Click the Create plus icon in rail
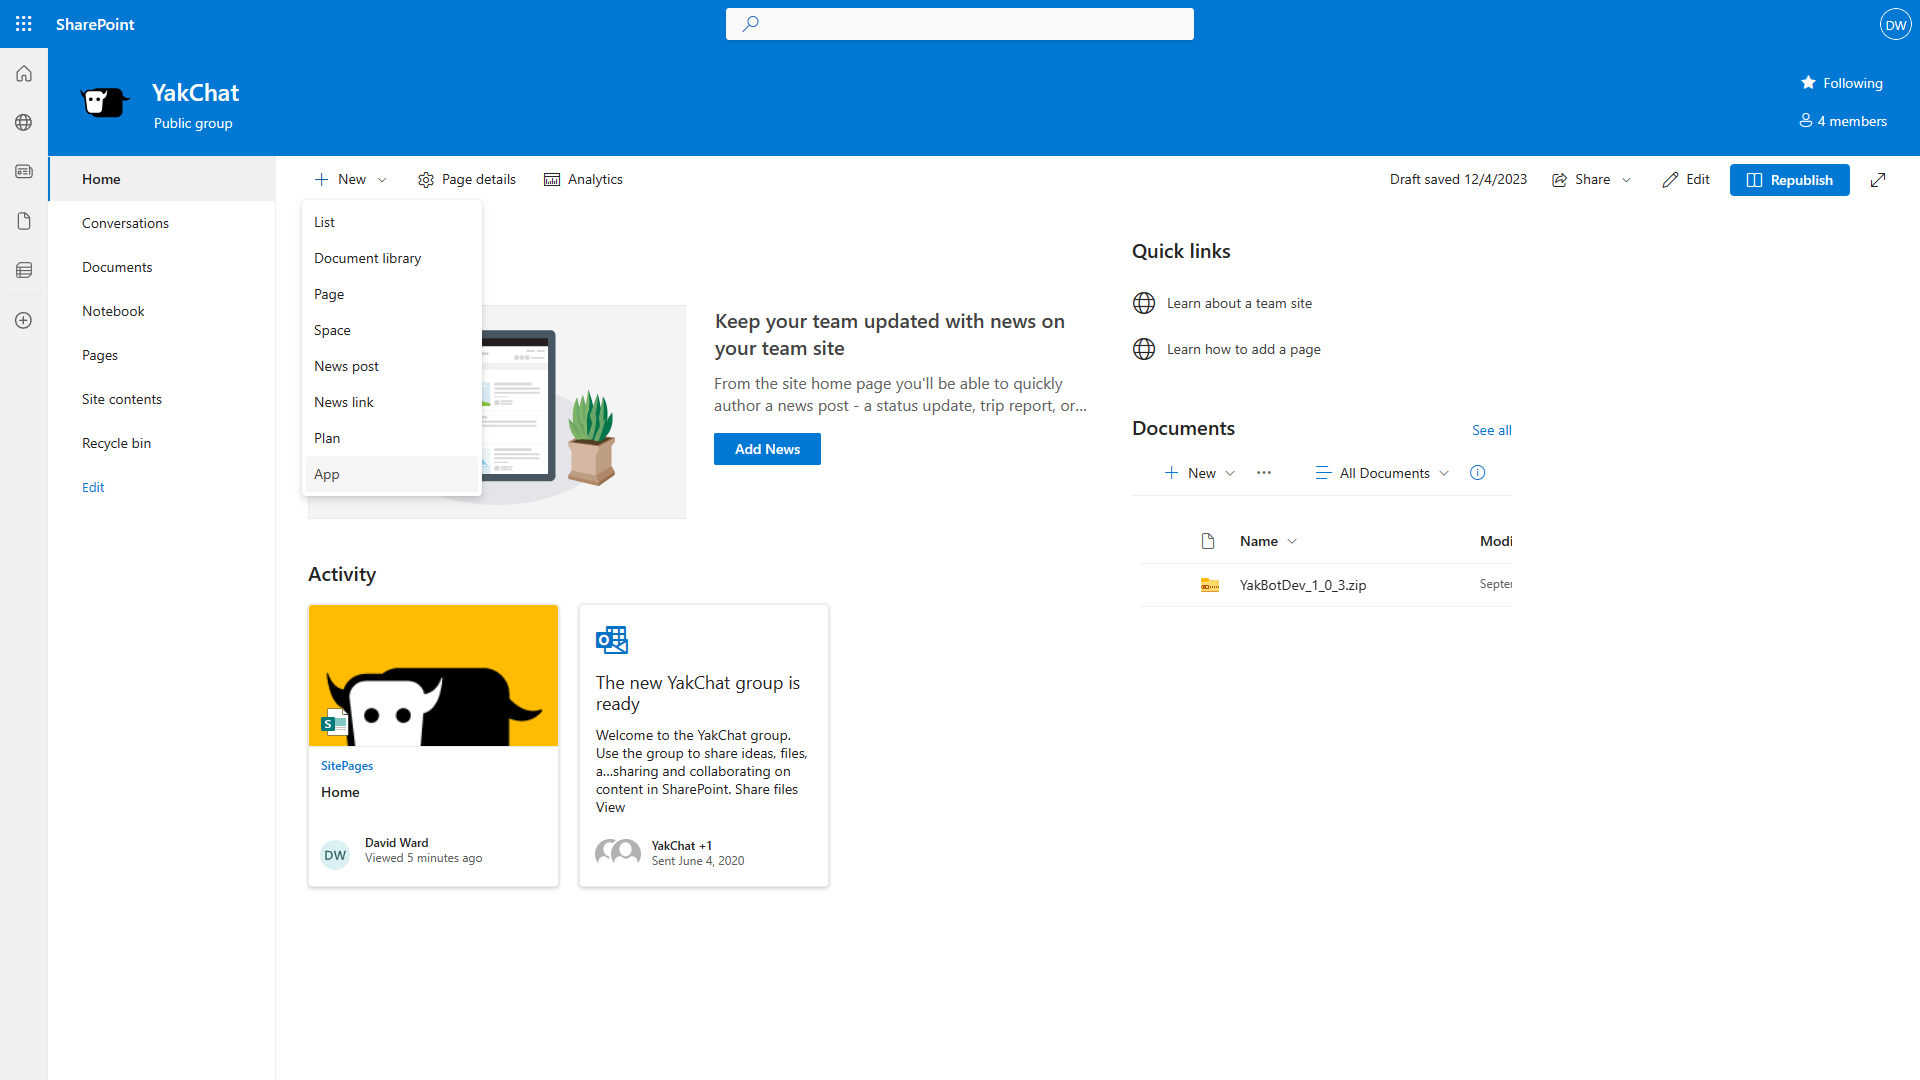The width and height of the screenshot is (1920, 1080). (x=24, y=320)
